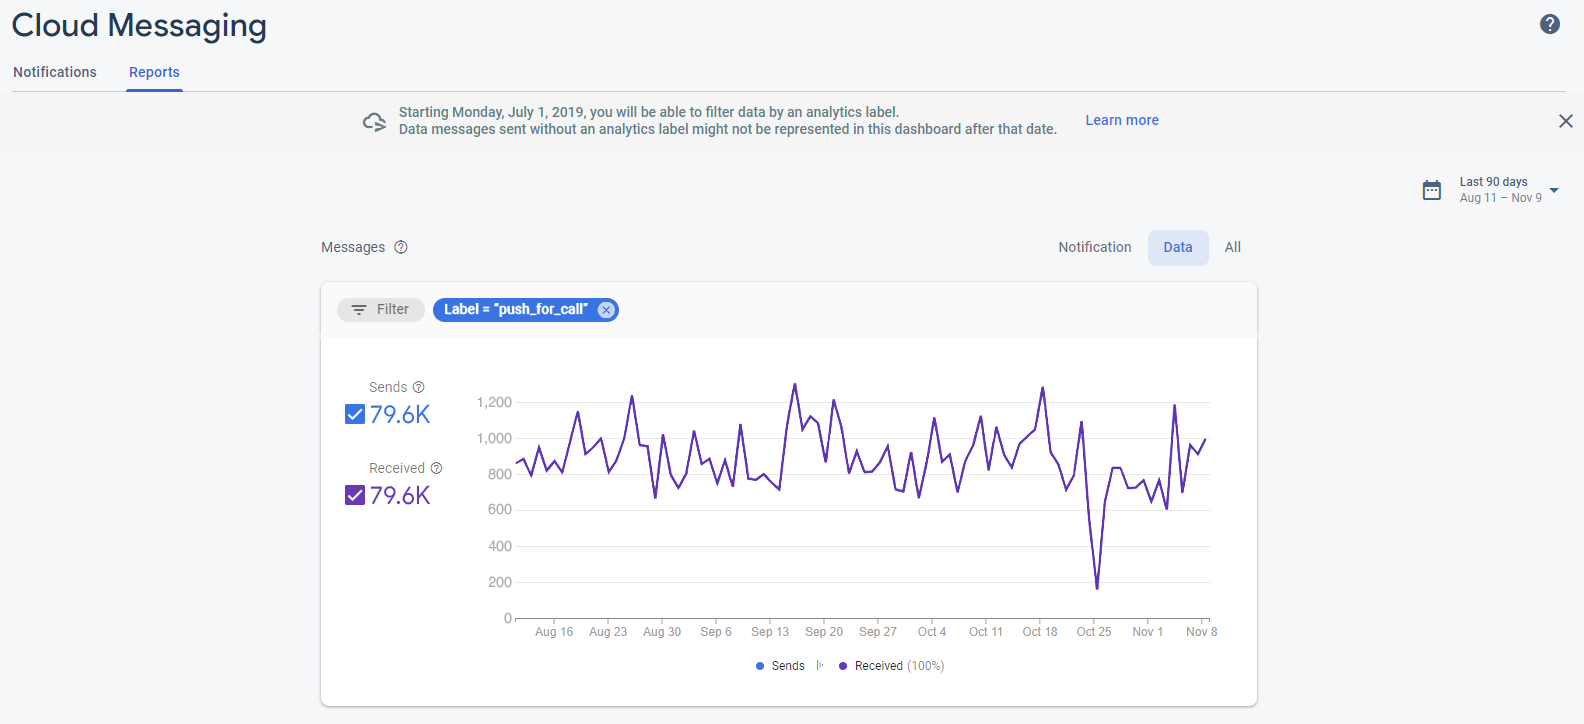Click the Received info question mark icon
1584x724 pixels.
point(436,468)
